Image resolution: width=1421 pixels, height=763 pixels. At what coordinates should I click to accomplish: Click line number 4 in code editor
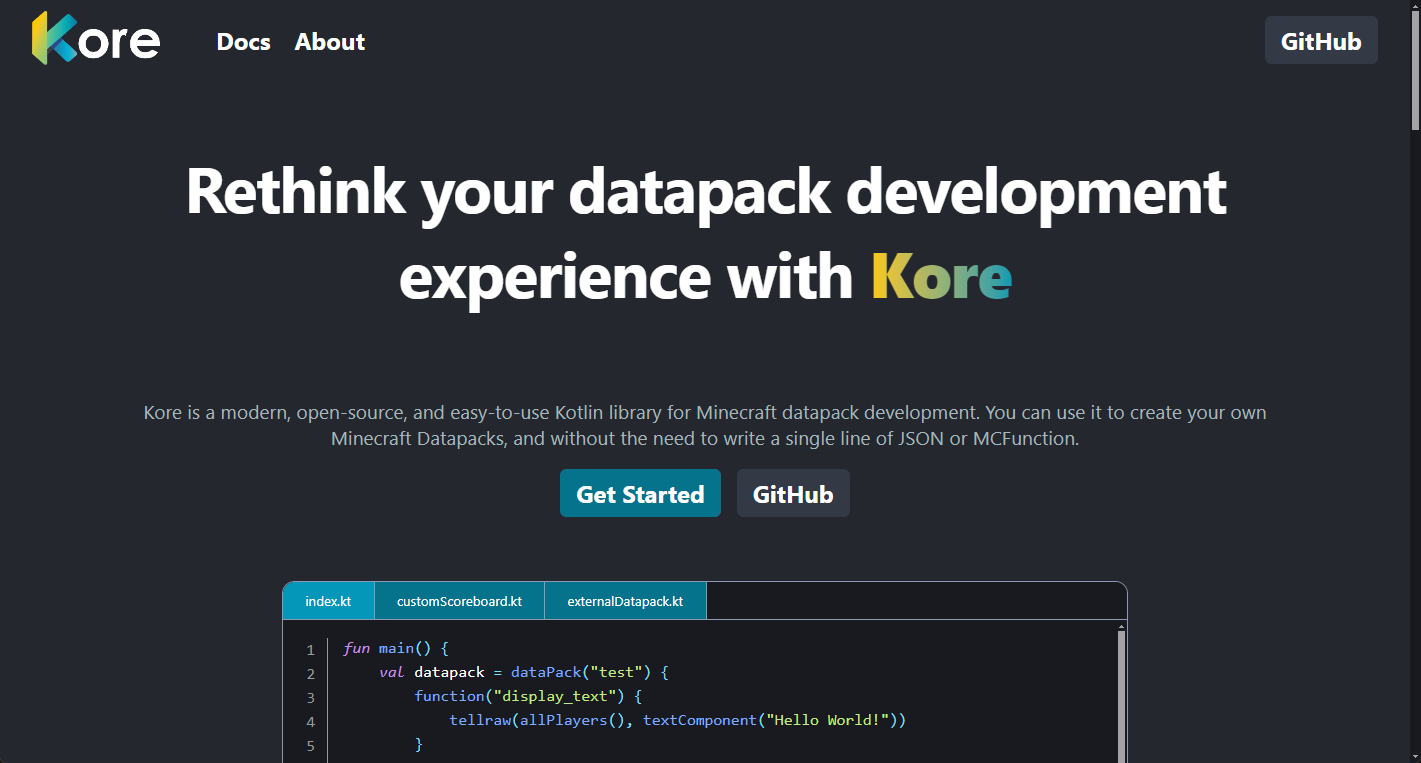311,721
